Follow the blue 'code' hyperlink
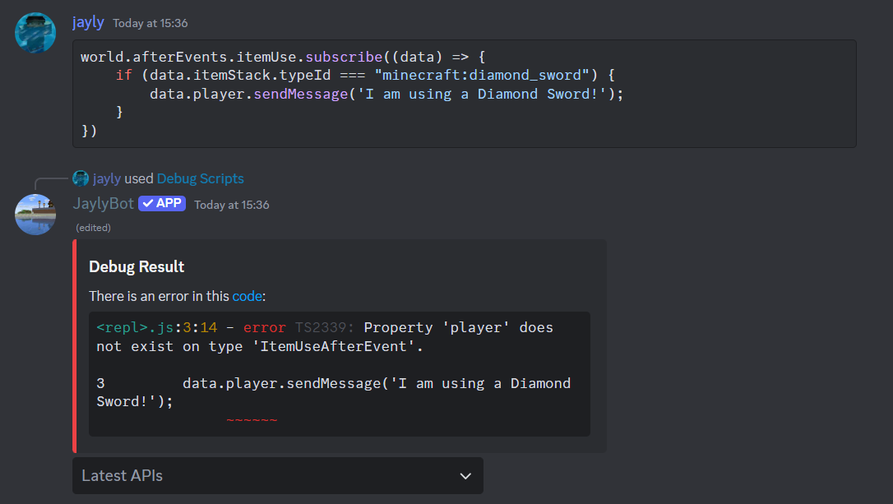This screenshot has width=893, height=504. (248, 296)
